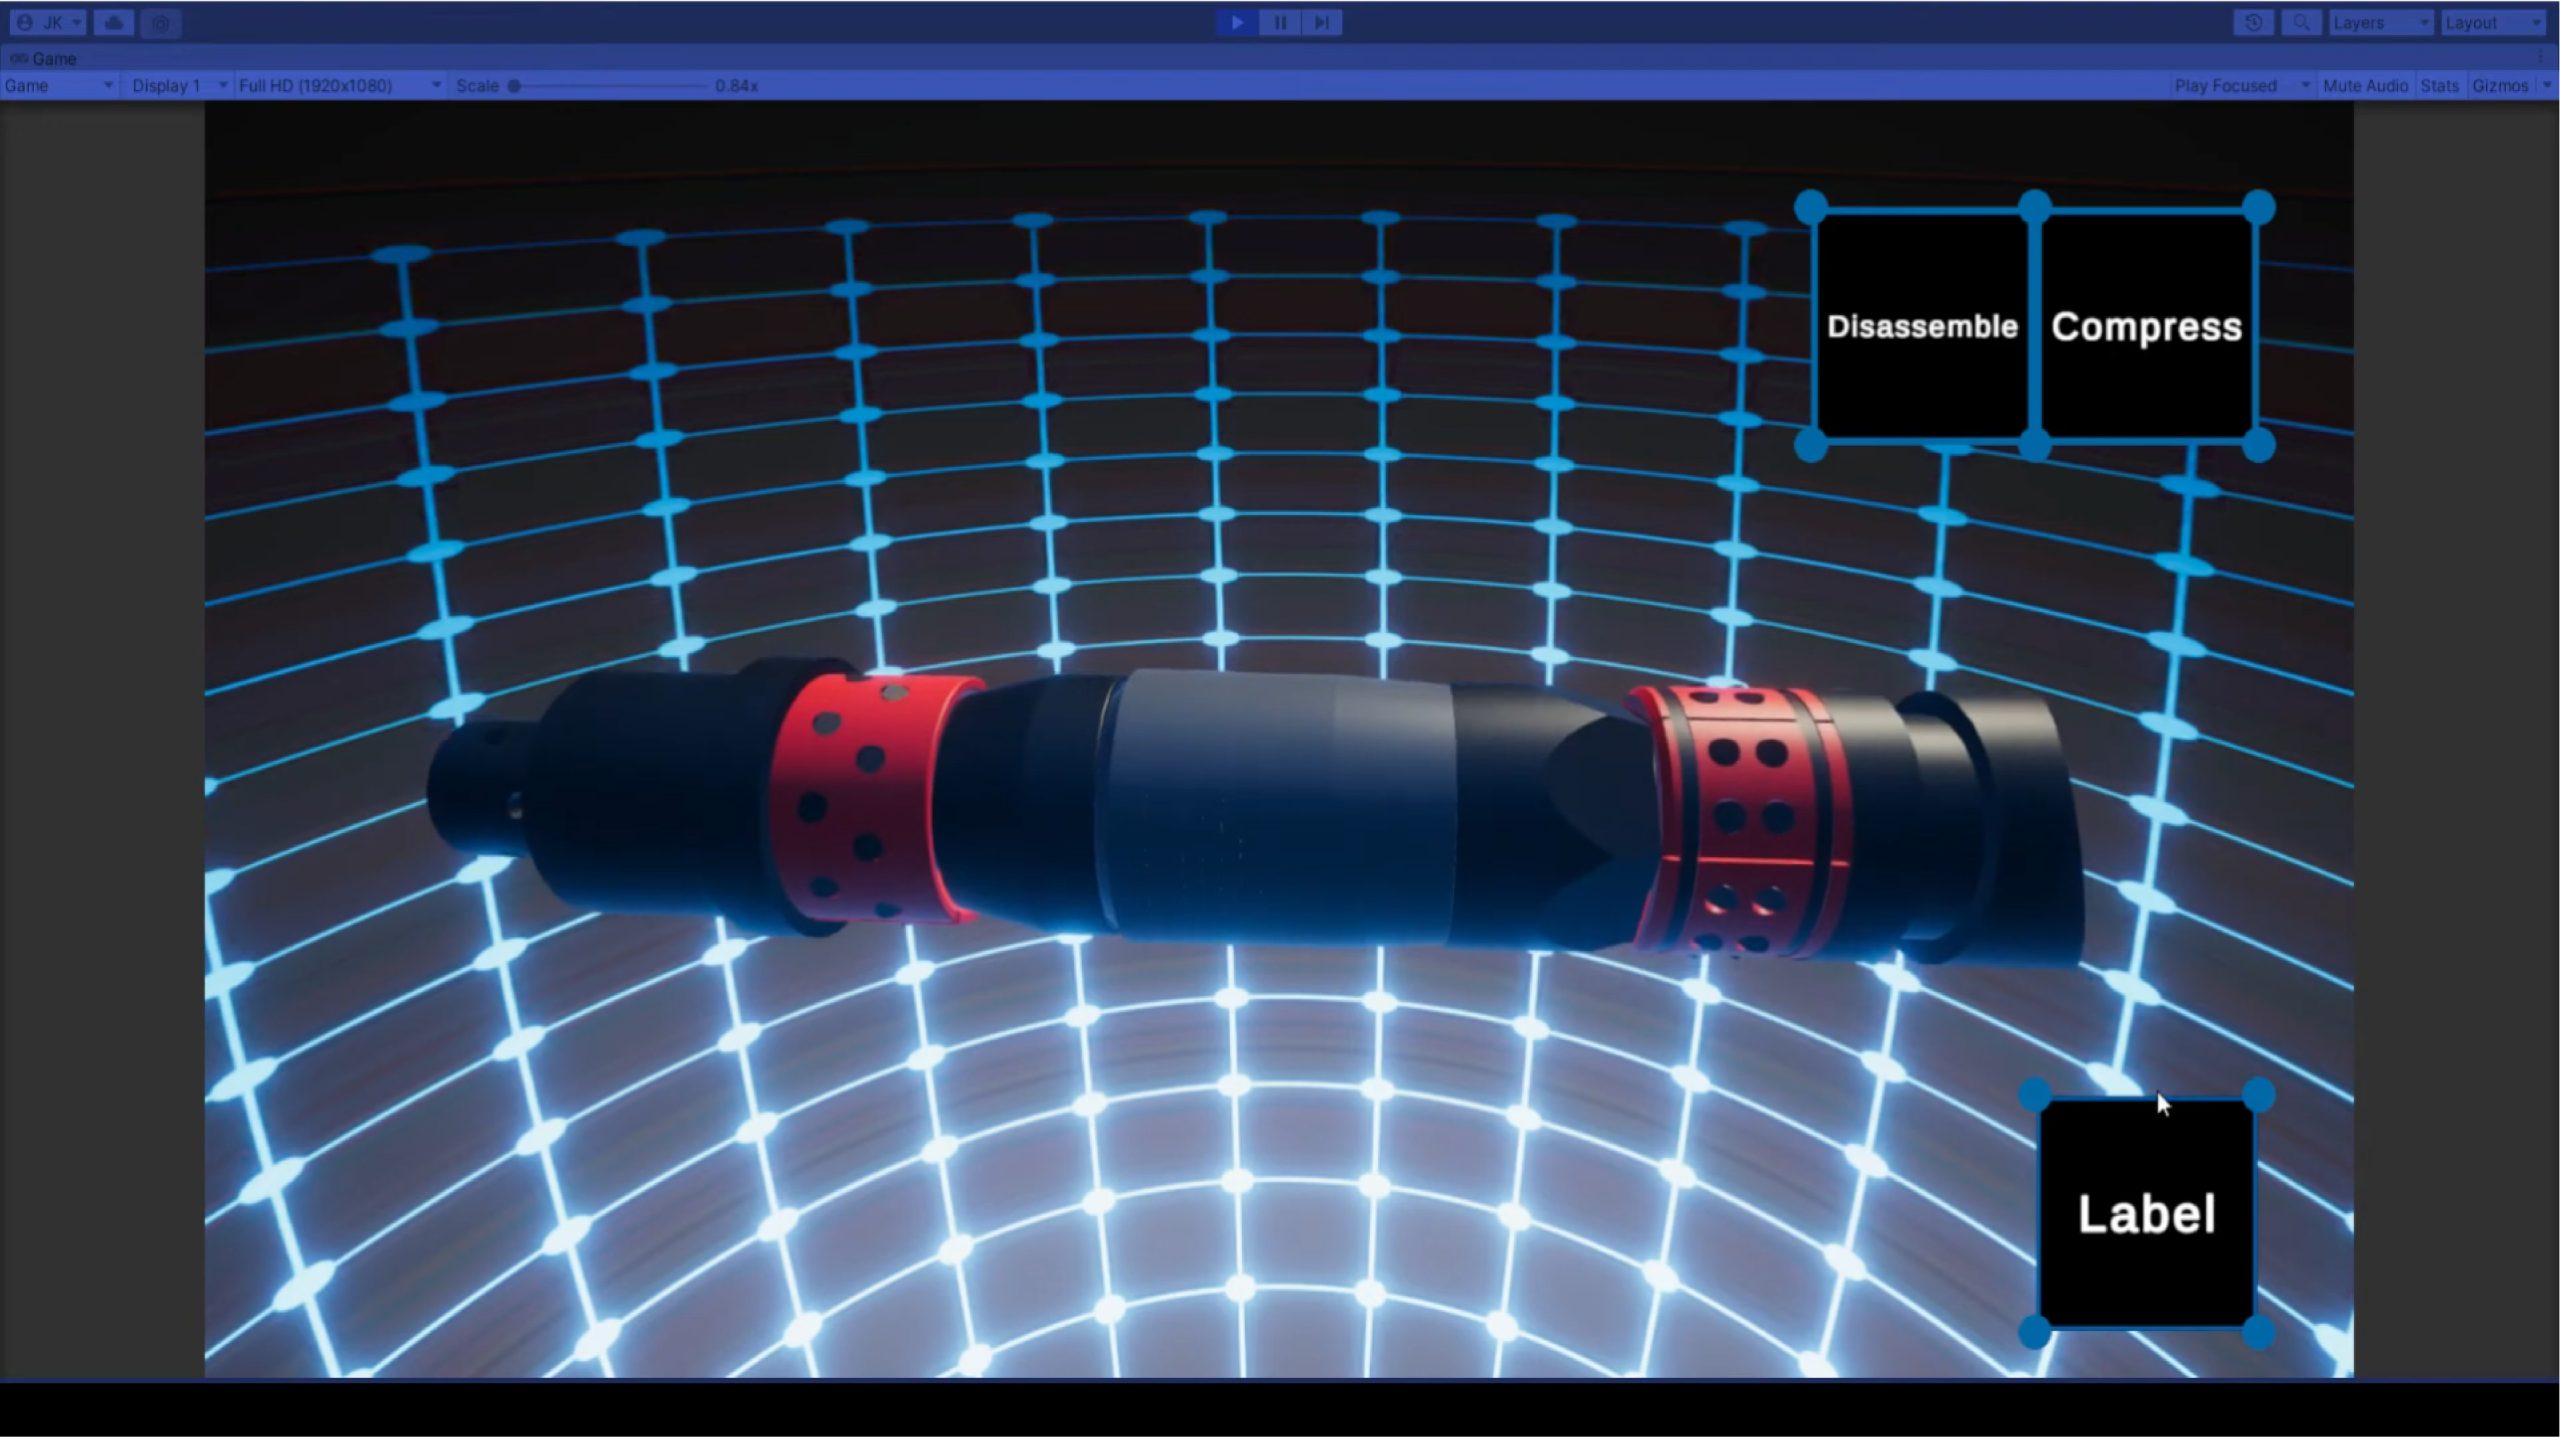Click the Step frame button

tap(1321, 22)
